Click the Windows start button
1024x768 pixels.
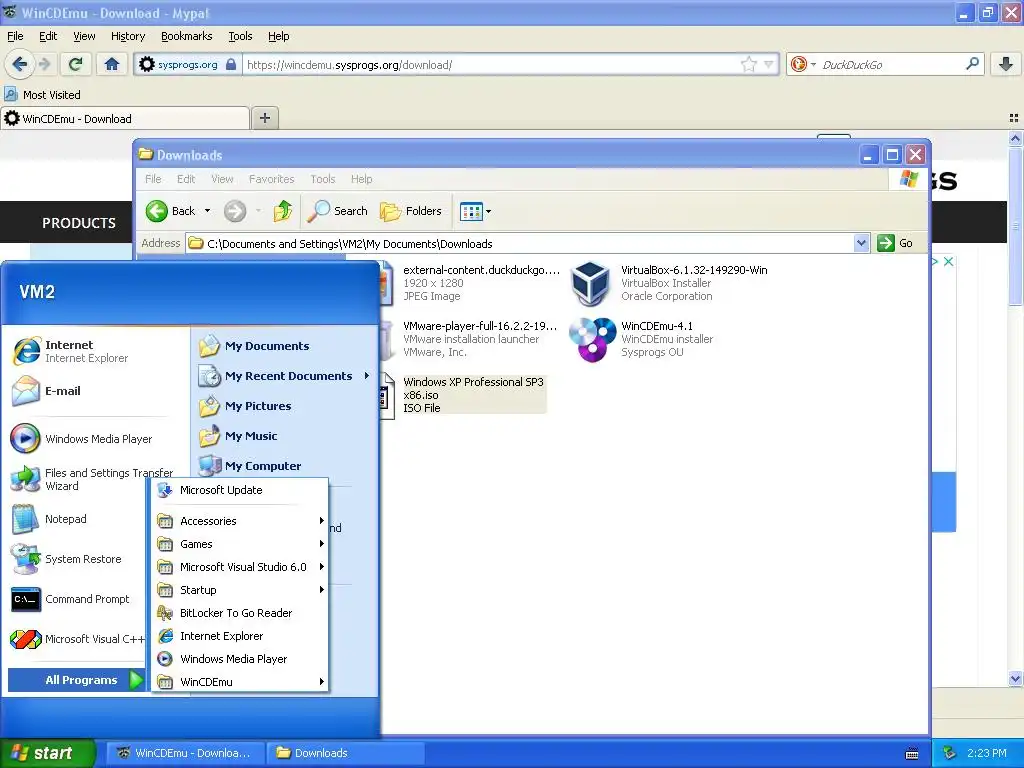tap(48, 753)
